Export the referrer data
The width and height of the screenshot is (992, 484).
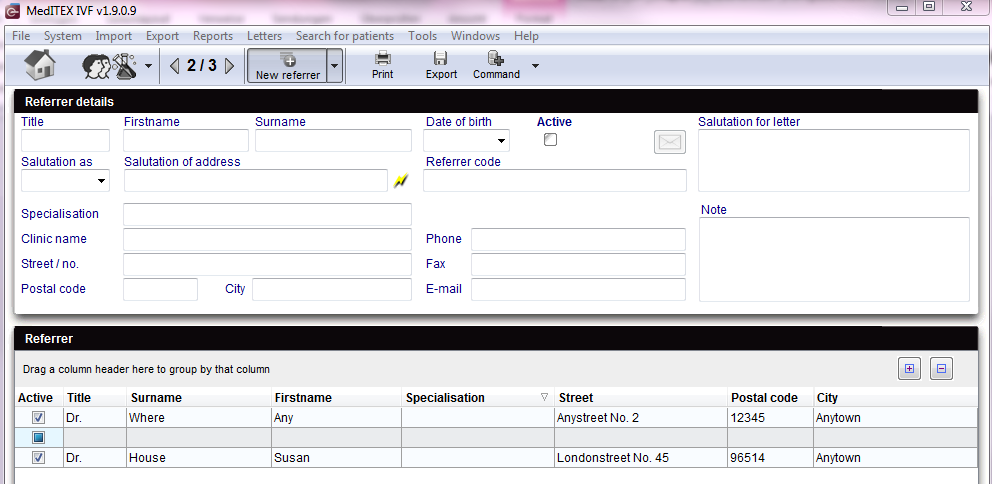(441, 66)
